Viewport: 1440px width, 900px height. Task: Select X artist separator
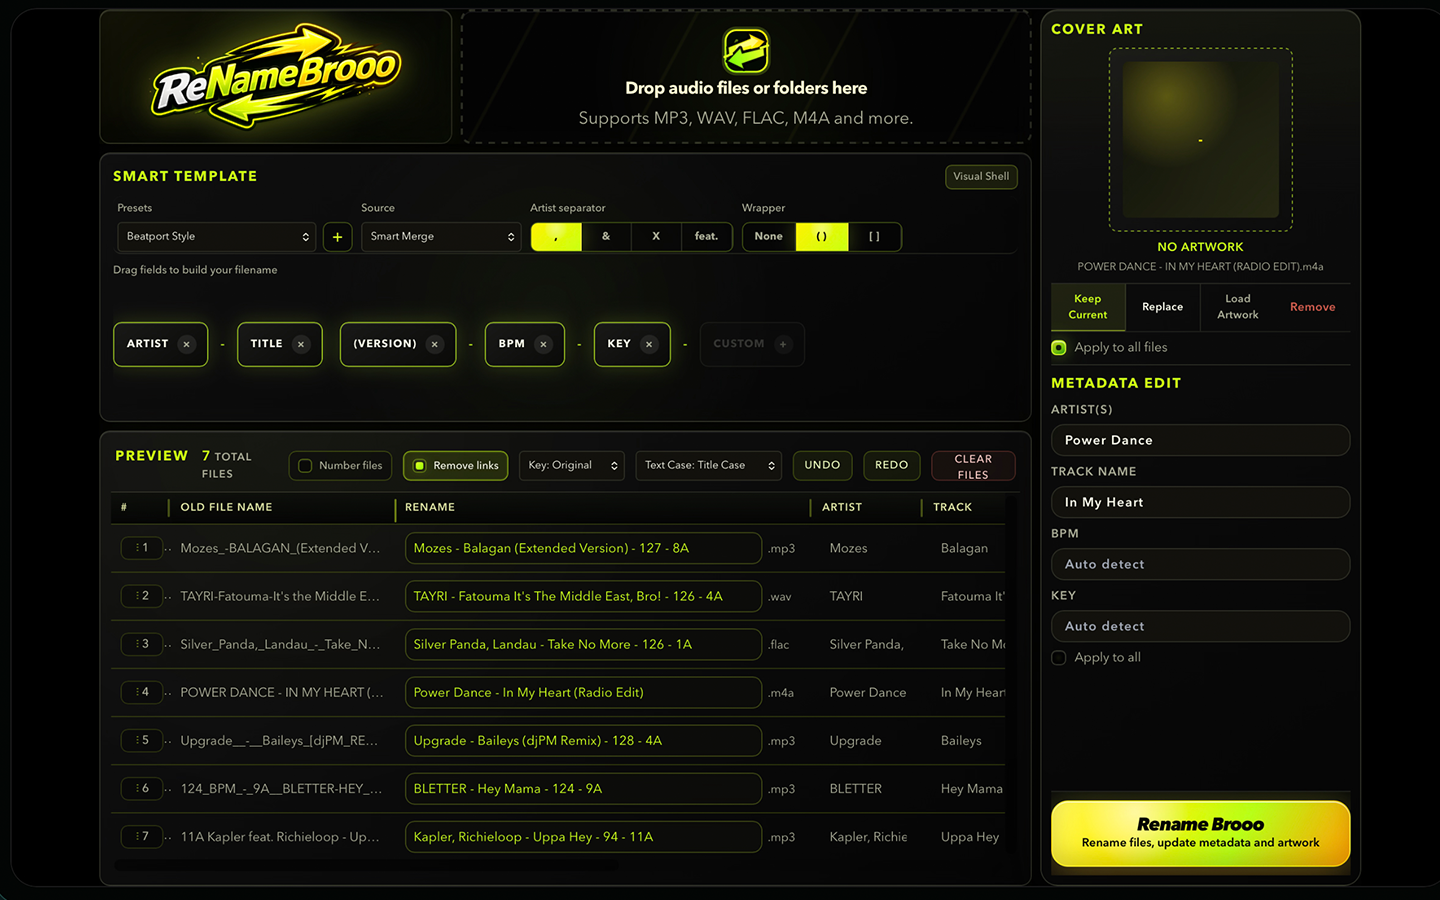656,237
